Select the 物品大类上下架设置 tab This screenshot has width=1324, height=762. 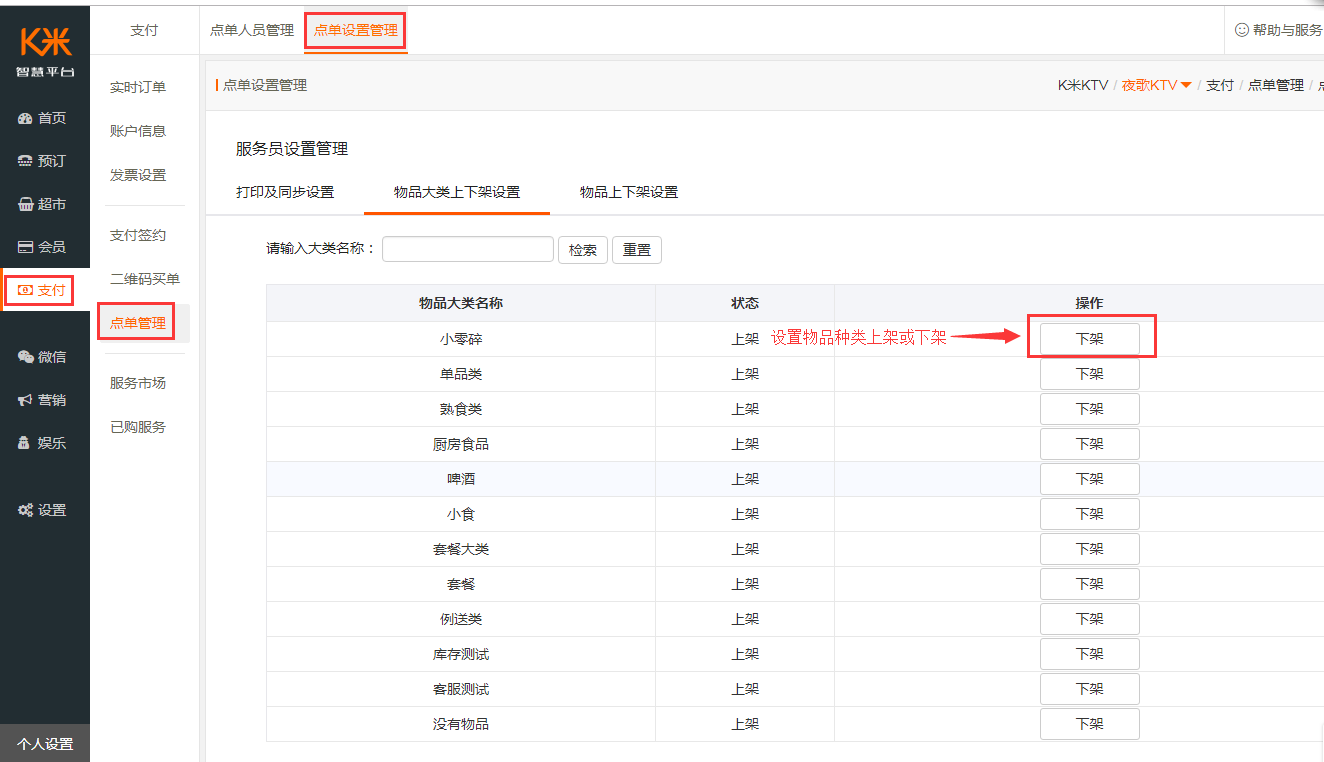pos(457,192)
